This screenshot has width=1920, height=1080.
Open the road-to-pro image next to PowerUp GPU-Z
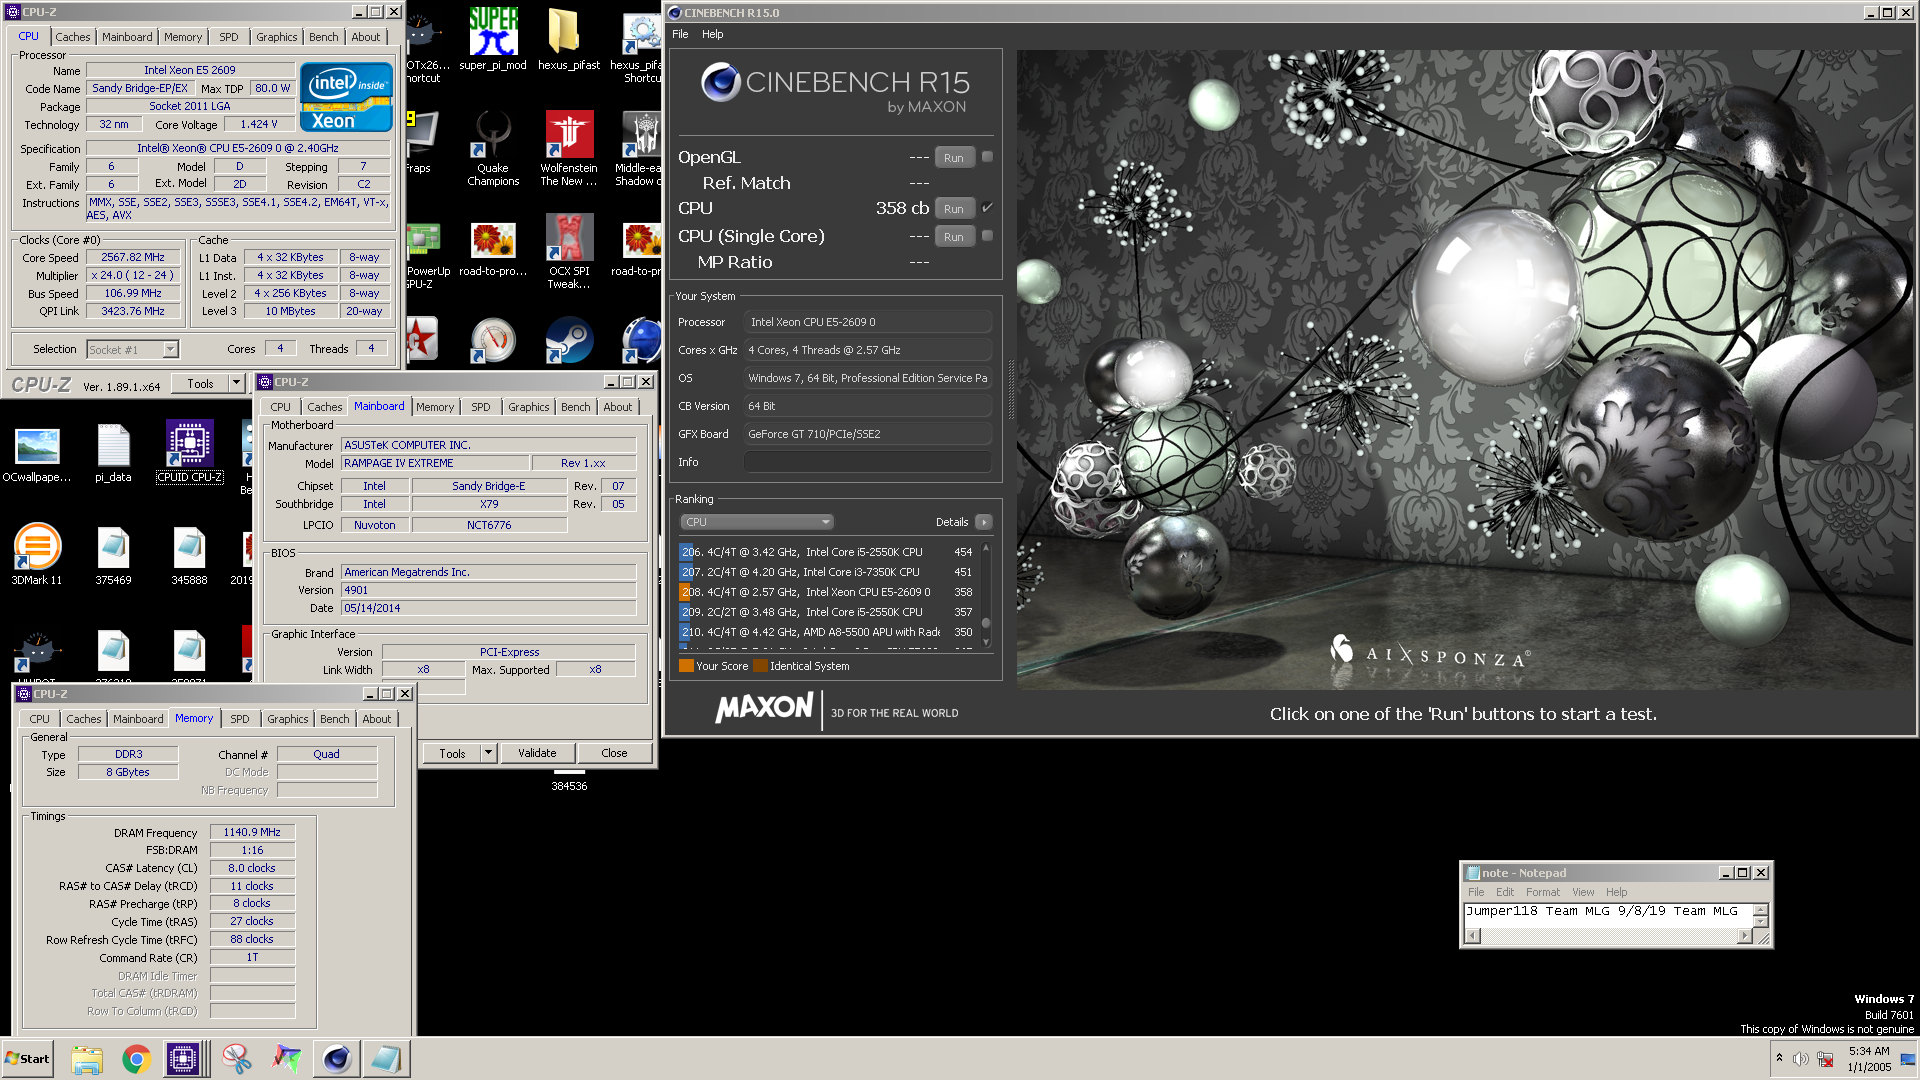[493, 250]
